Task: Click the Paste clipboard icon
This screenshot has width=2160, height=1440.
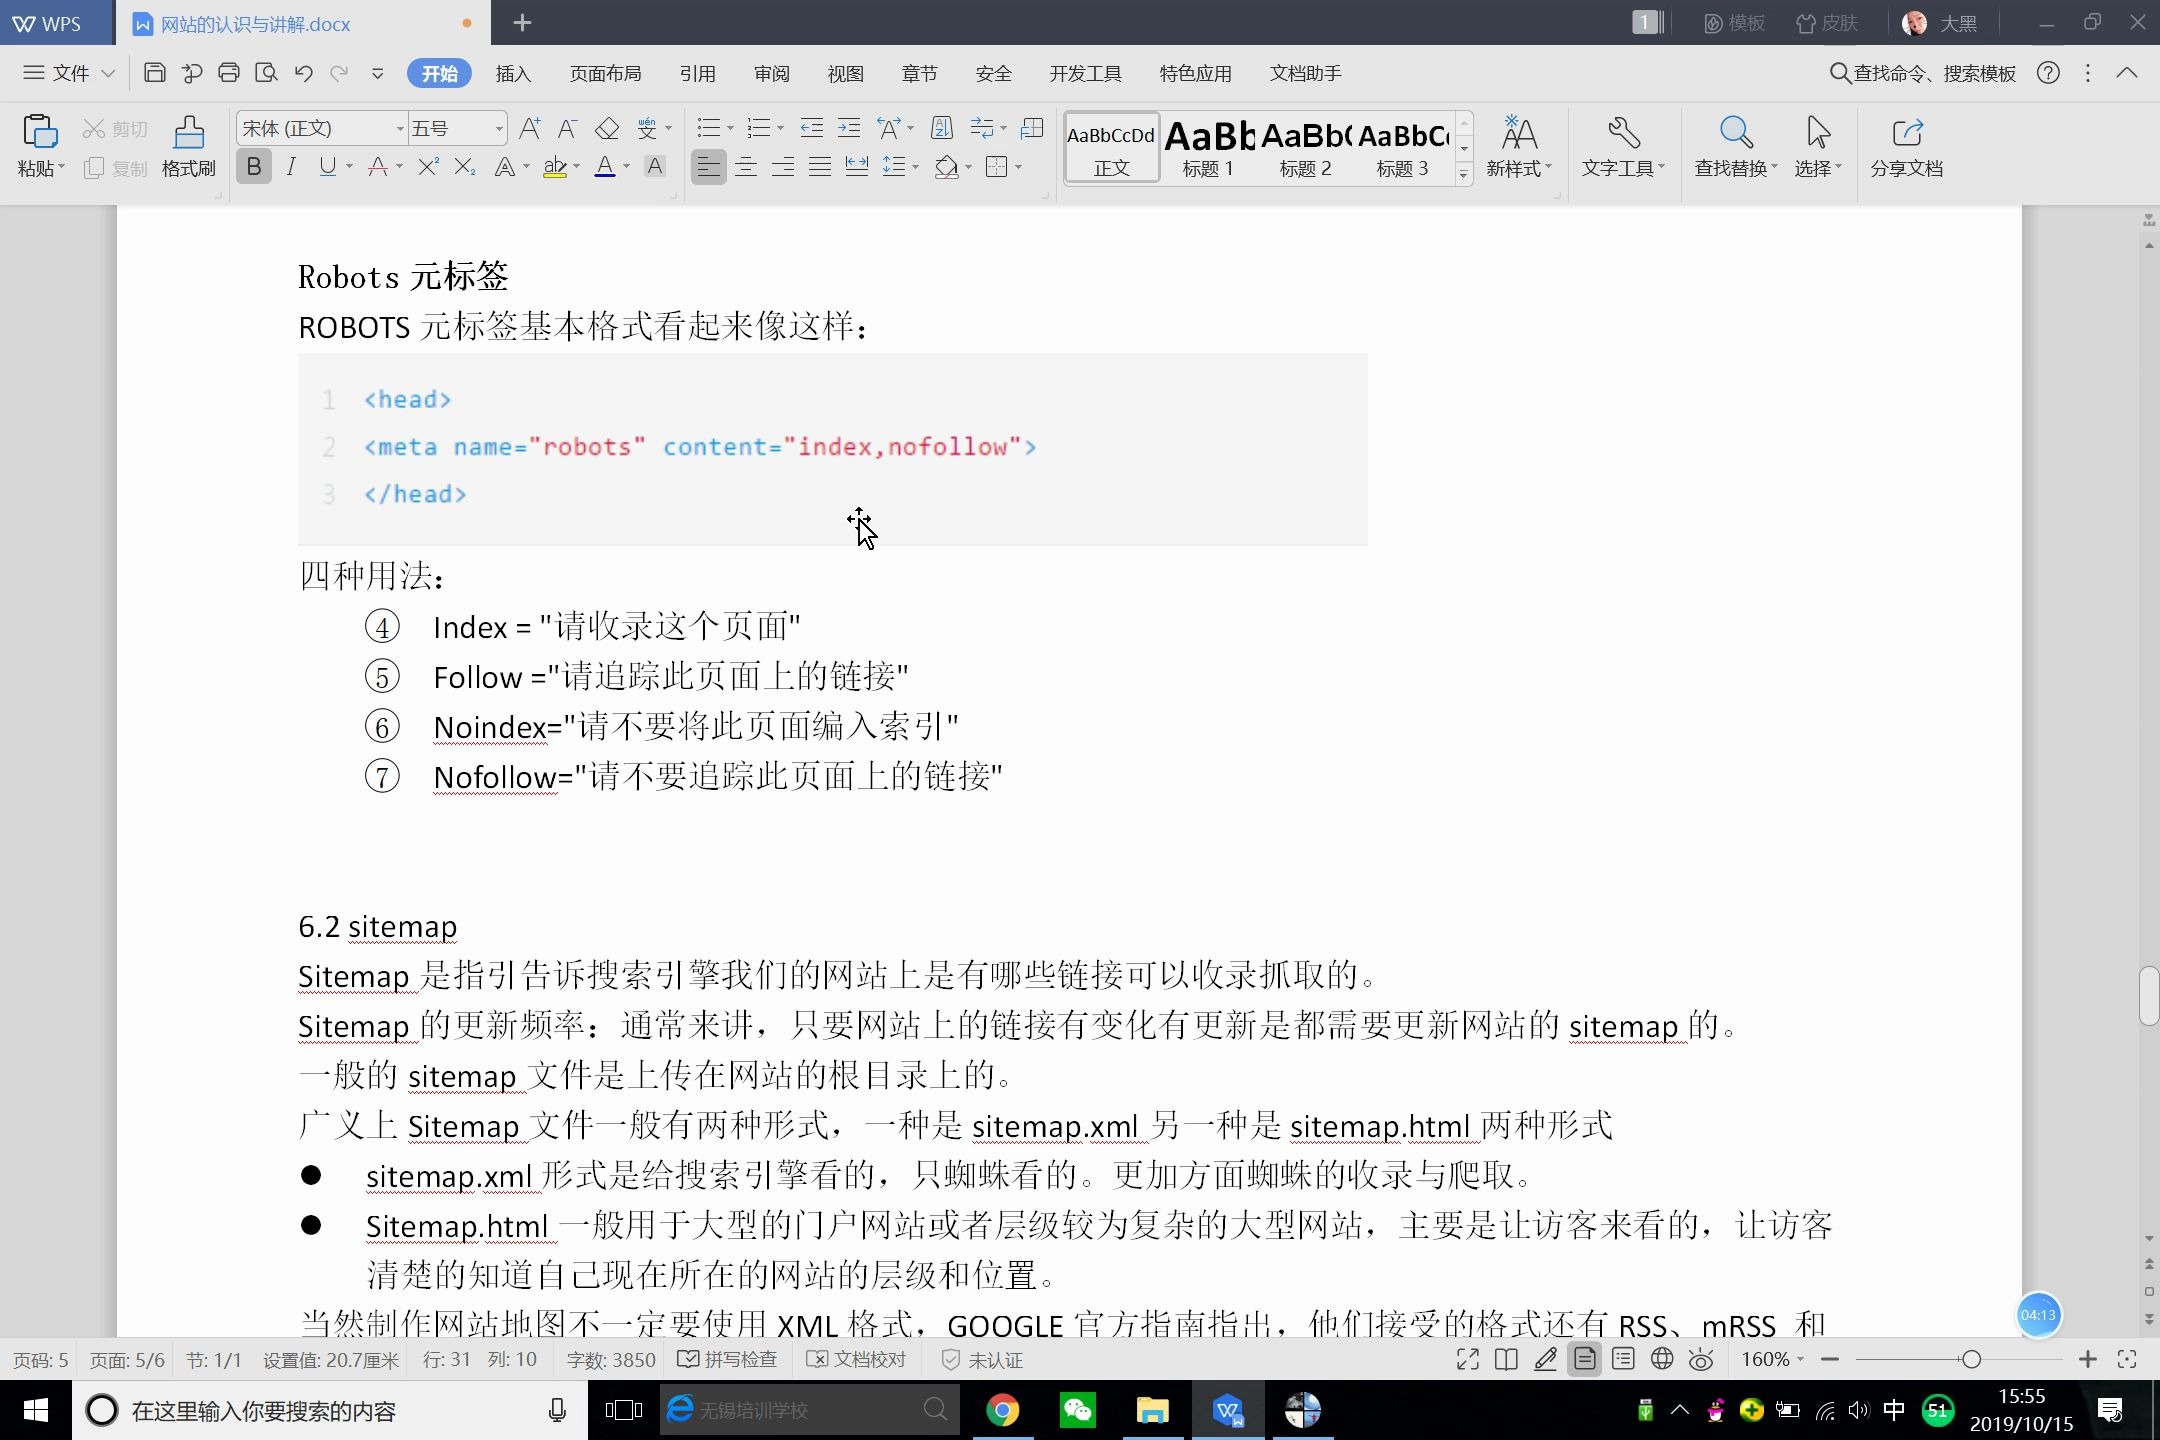Action: [40, 132]
